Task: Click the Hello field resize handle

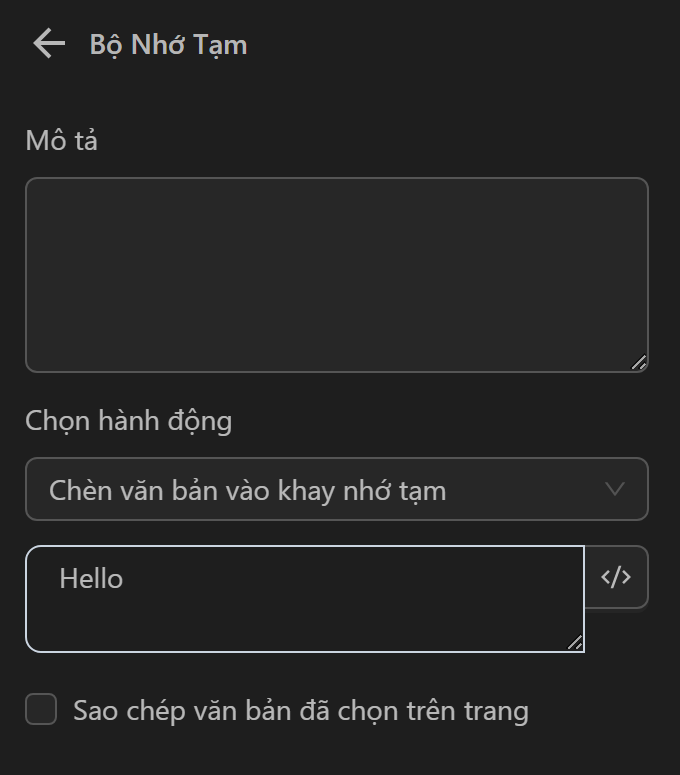Action: pos(575,642)
